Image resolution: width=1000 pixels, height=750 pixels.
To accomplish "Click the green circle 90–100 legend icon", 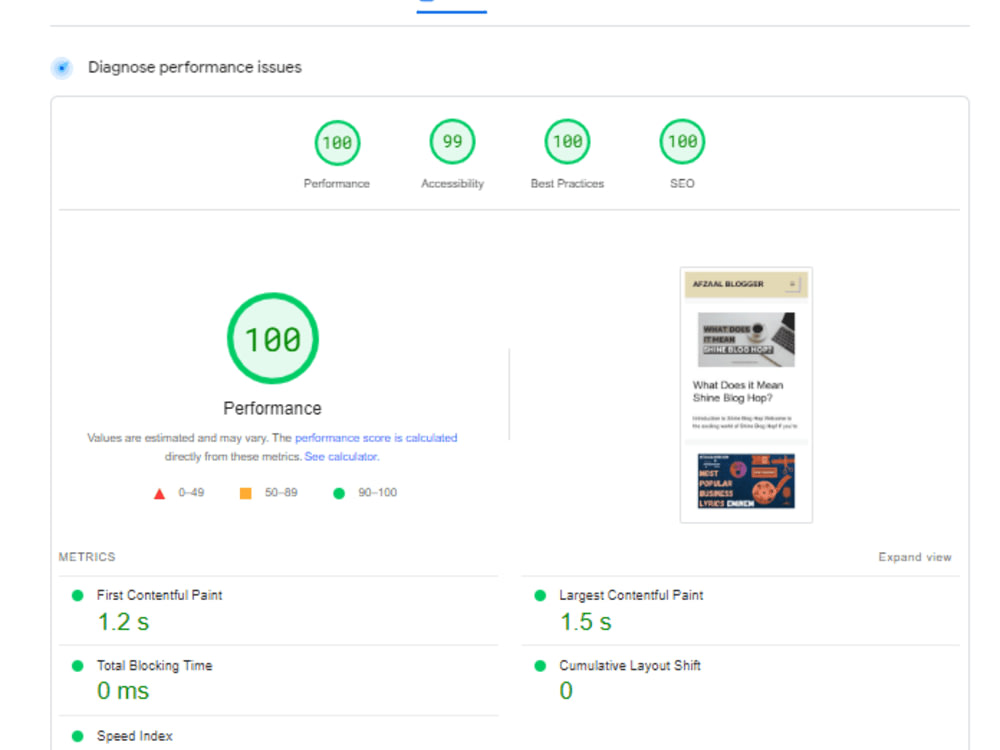I will [339, 493].
